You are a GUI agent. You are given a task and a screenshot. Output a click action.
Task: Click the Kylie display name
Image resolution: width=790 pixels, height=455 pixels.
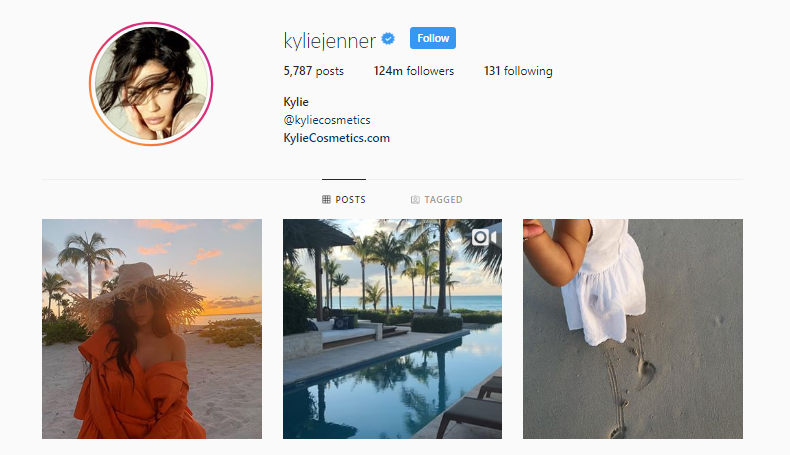296,102
